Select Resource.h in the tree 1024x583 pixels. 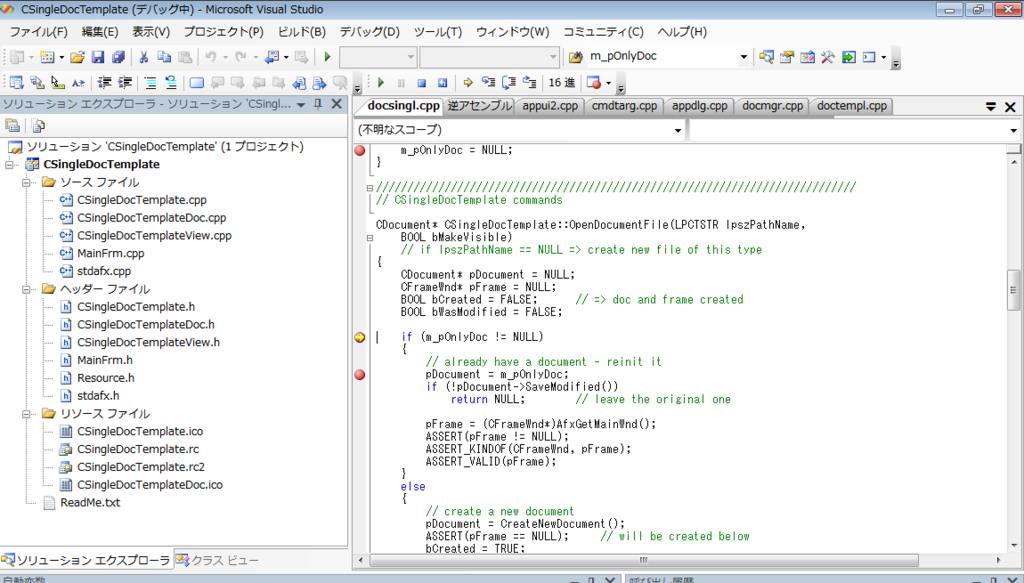[x=105, y=378]
